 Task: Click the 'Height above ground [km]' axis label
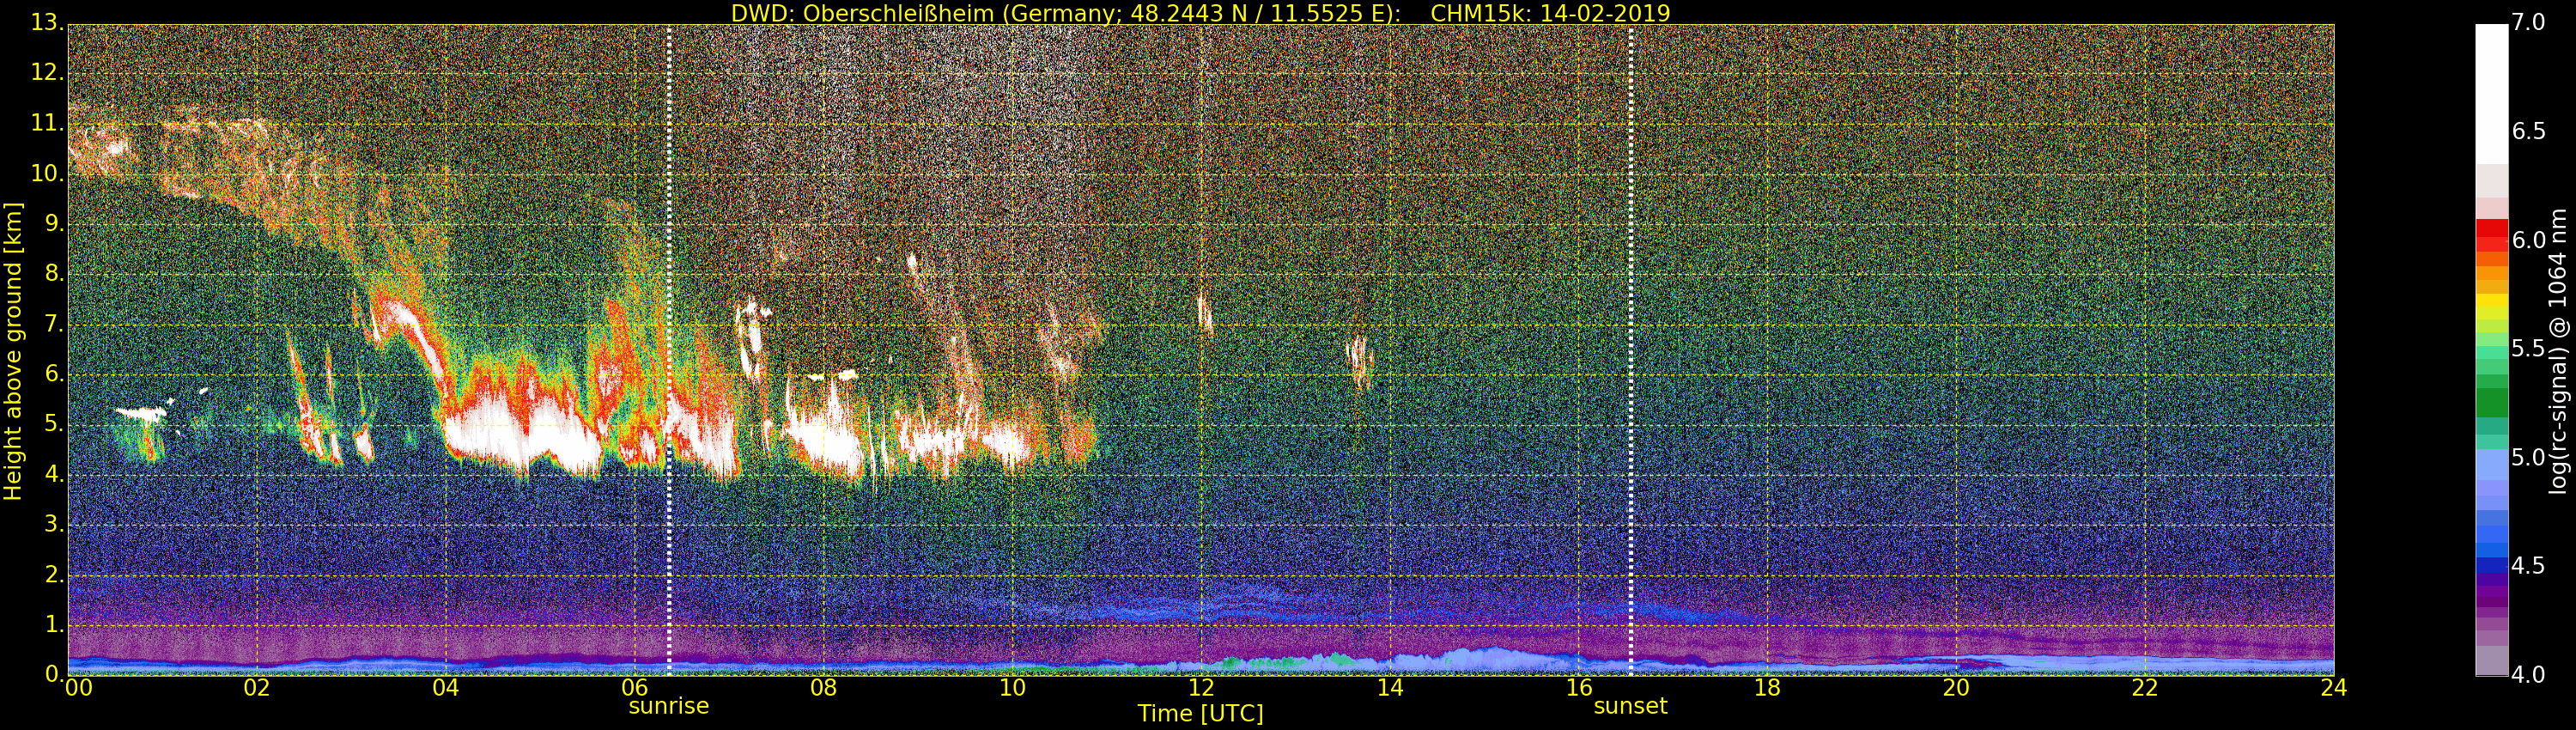[x=13, y=350]
